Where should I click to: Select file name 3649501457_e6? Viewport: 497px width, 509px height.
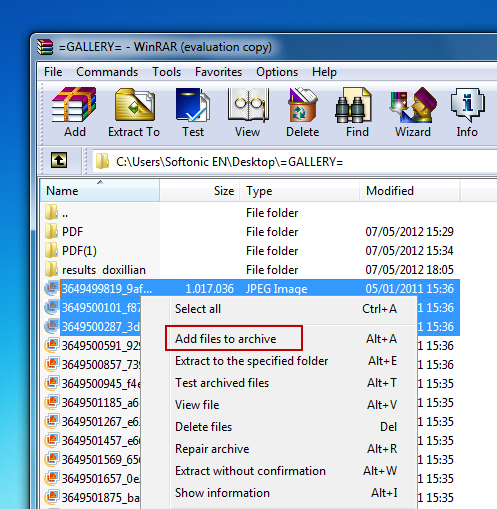tap(101, 441)
